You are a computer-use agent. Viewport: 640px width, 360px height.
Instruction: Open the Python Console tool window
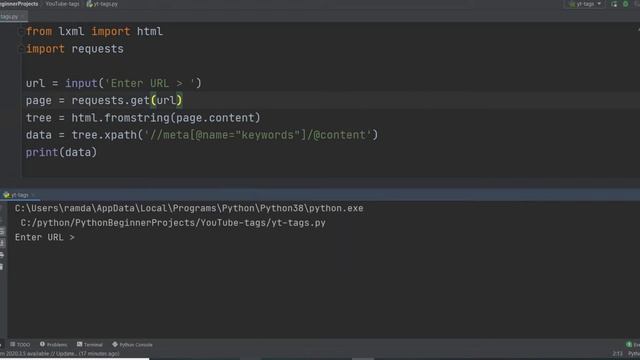(132, 344)
